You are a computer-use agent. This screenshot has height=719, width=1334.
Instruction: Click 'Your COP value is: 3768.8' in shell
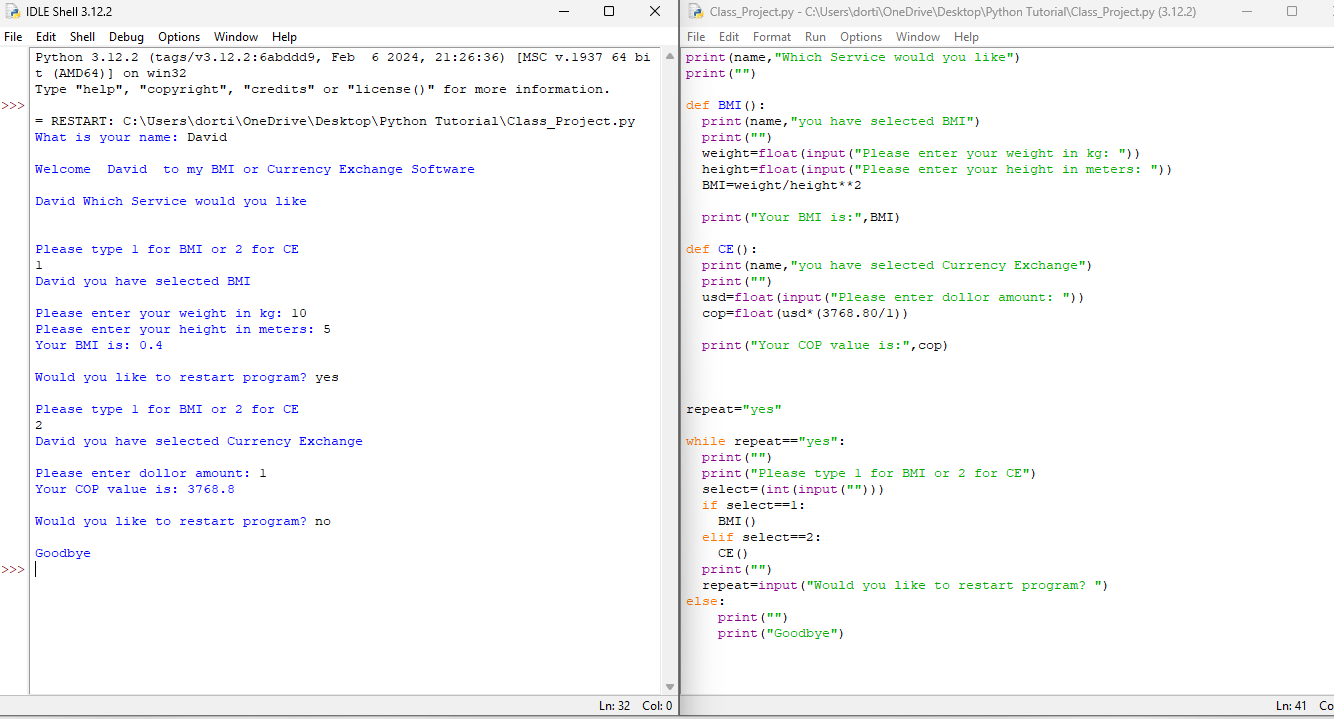pyautogui.click(x=135, y=489)
